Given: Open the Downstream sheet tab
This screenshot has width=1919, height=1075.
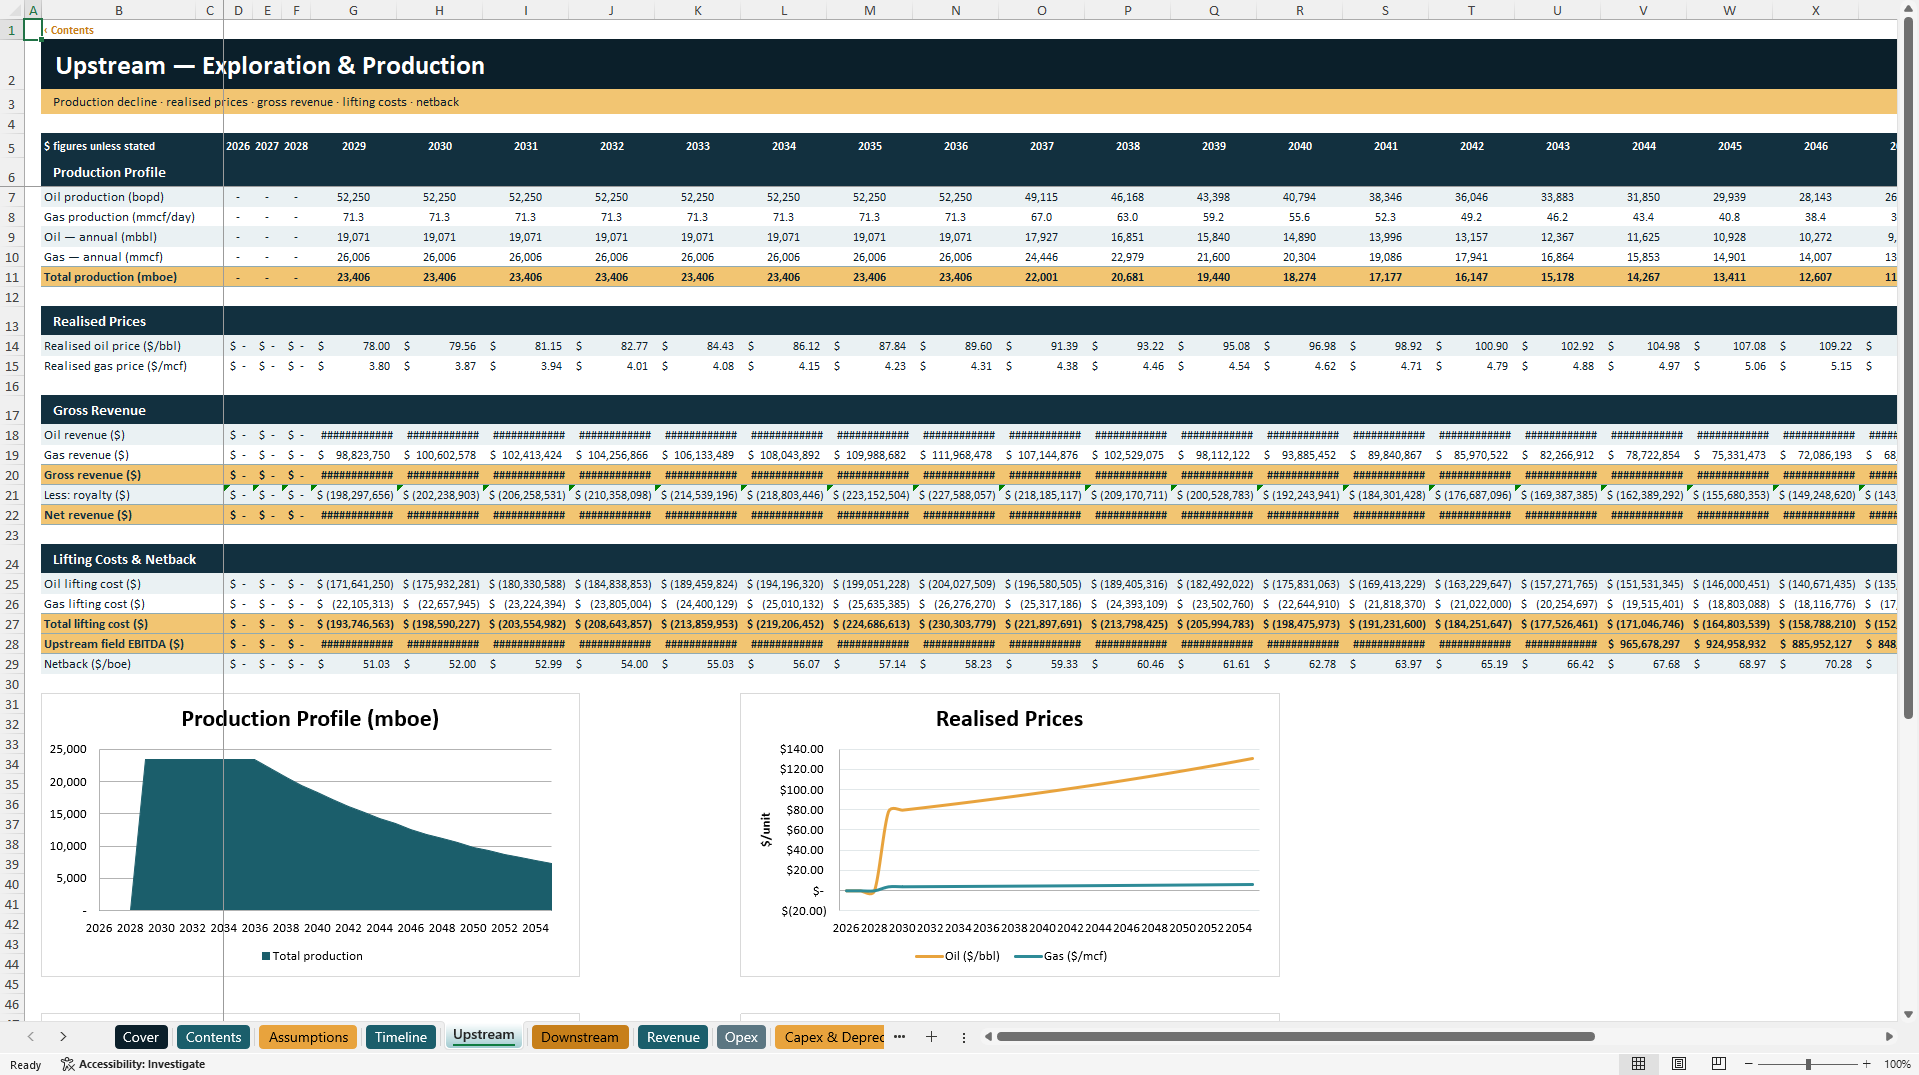Looking at the screenshot, I should click(580, 1037).
